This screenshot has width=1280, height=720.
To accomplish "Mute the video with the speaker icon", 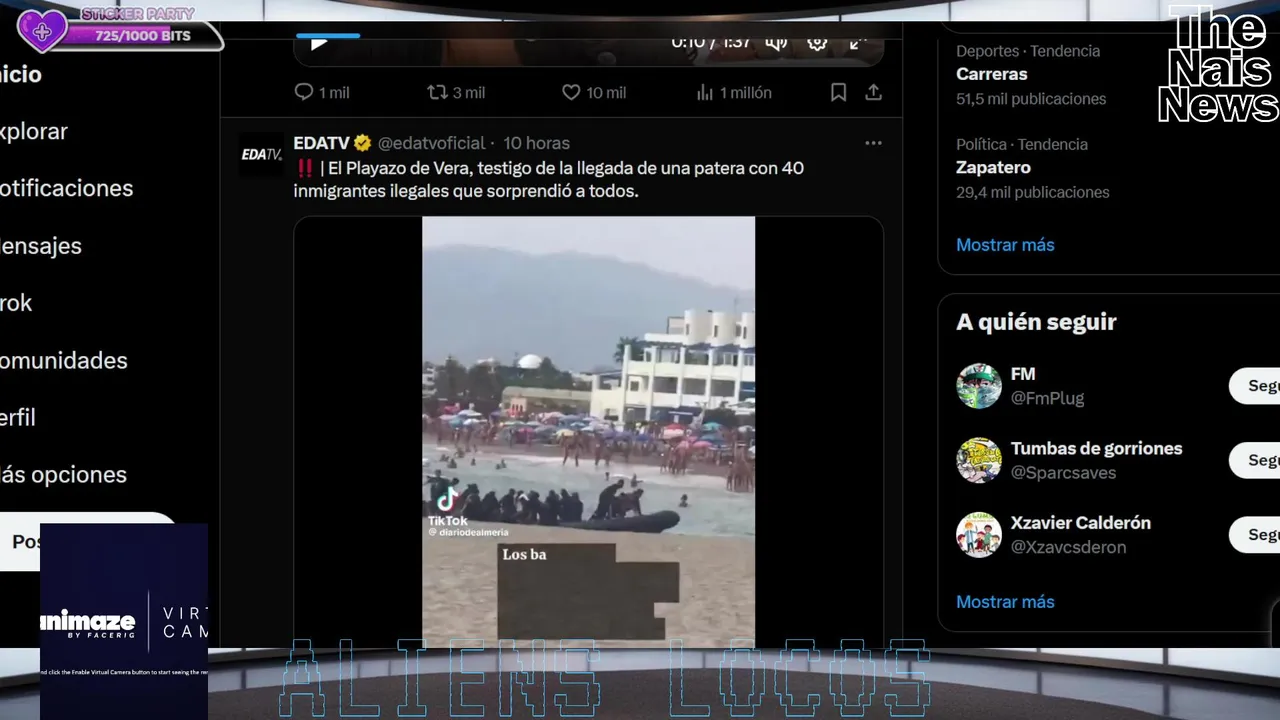I will (x=776, y=43).
